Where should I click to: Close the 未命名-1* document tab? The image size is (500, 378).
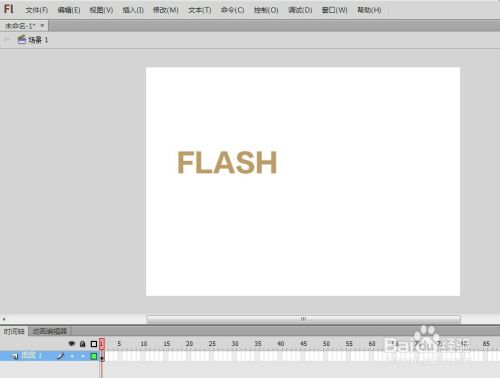point(42,25)
